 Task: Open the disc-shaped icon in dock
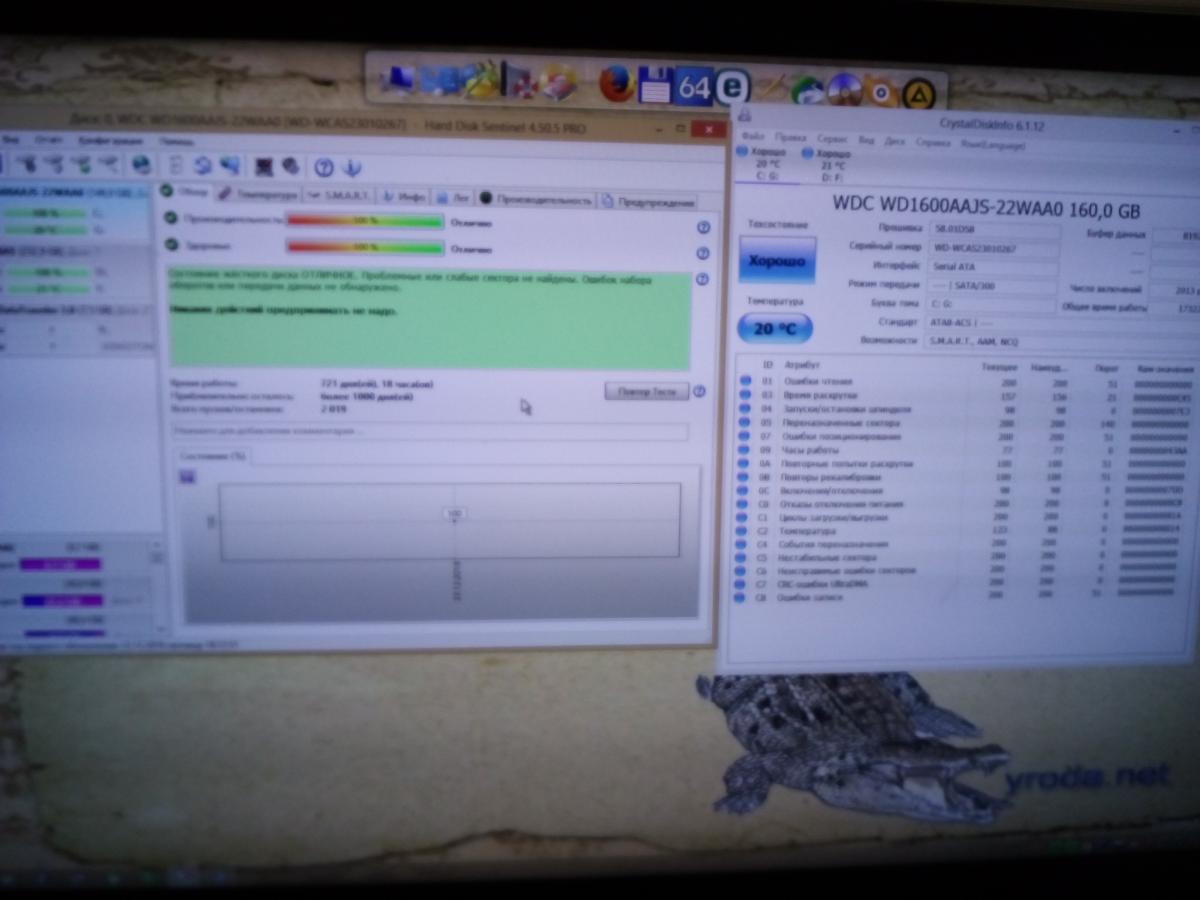coord(845,90)
